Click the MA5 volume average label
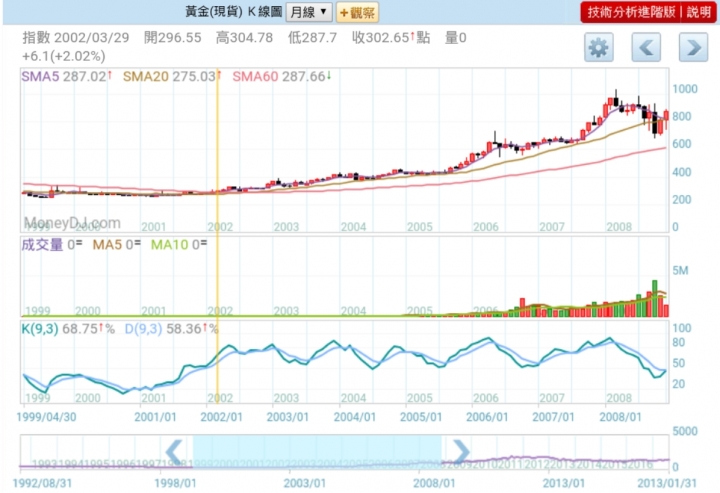Screen dimensions: 720x493 107,245
